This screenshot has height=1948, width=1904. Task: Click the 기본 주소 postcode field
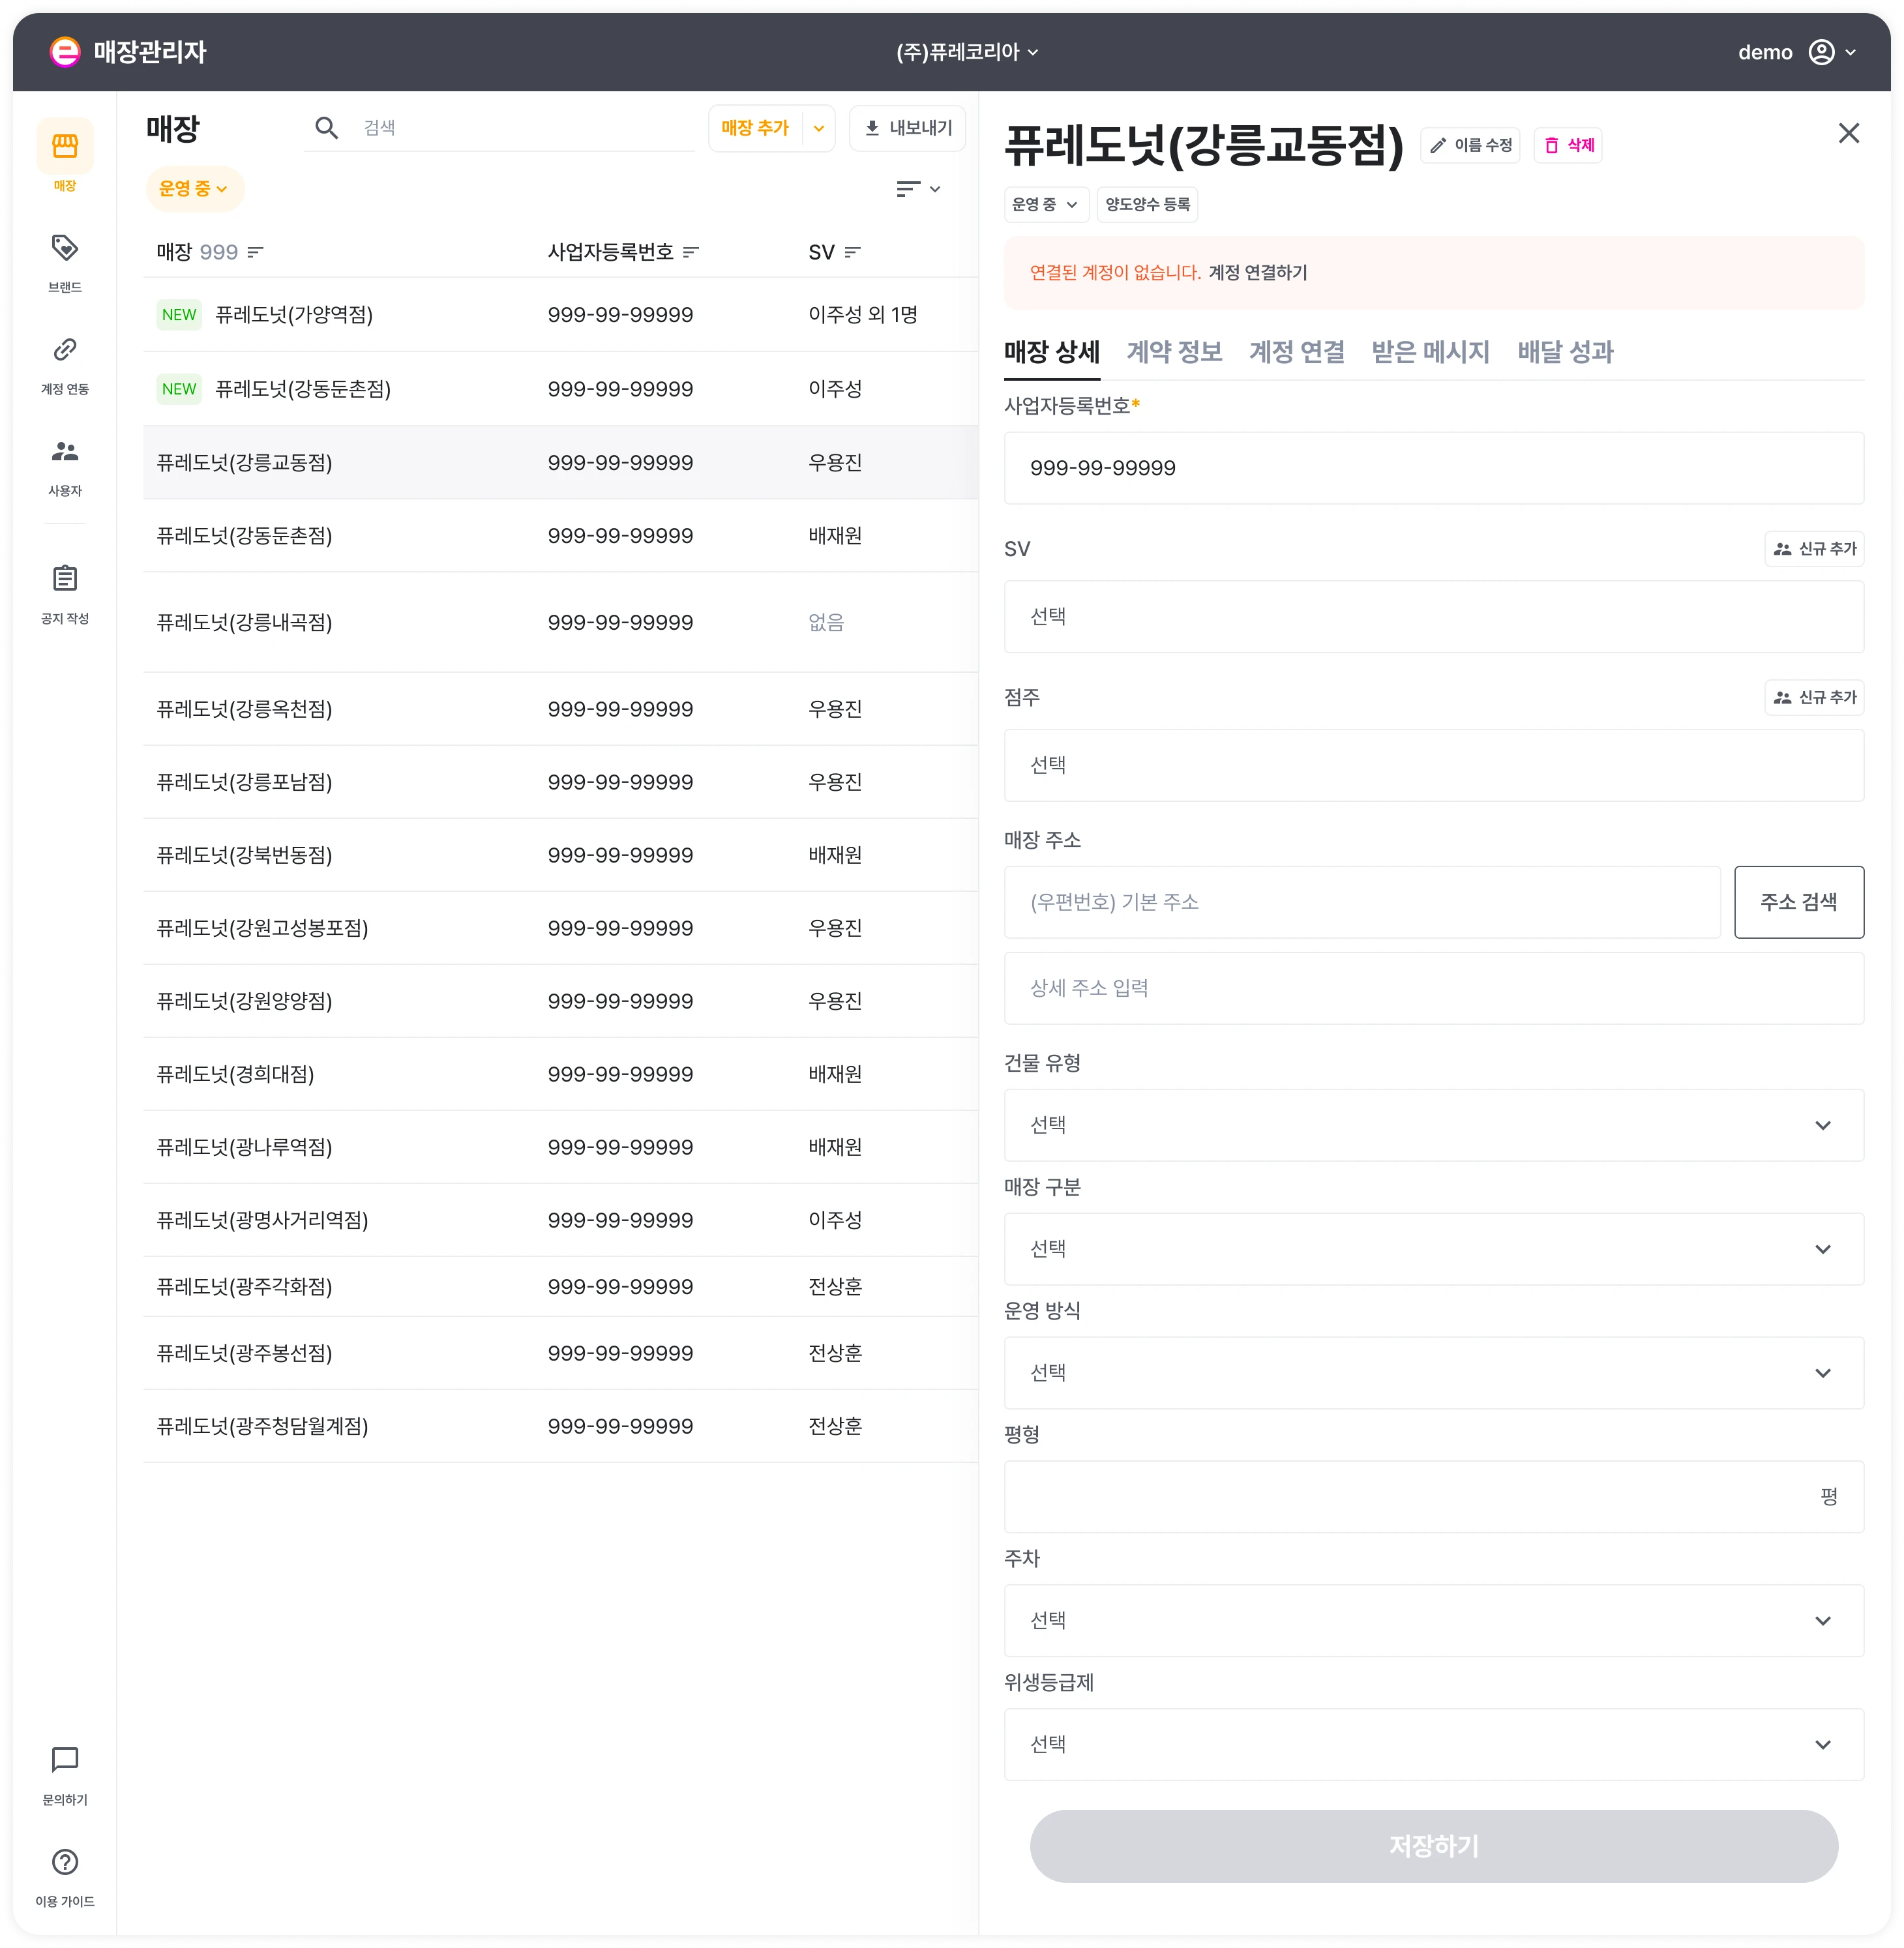(x=1362, y=902)
